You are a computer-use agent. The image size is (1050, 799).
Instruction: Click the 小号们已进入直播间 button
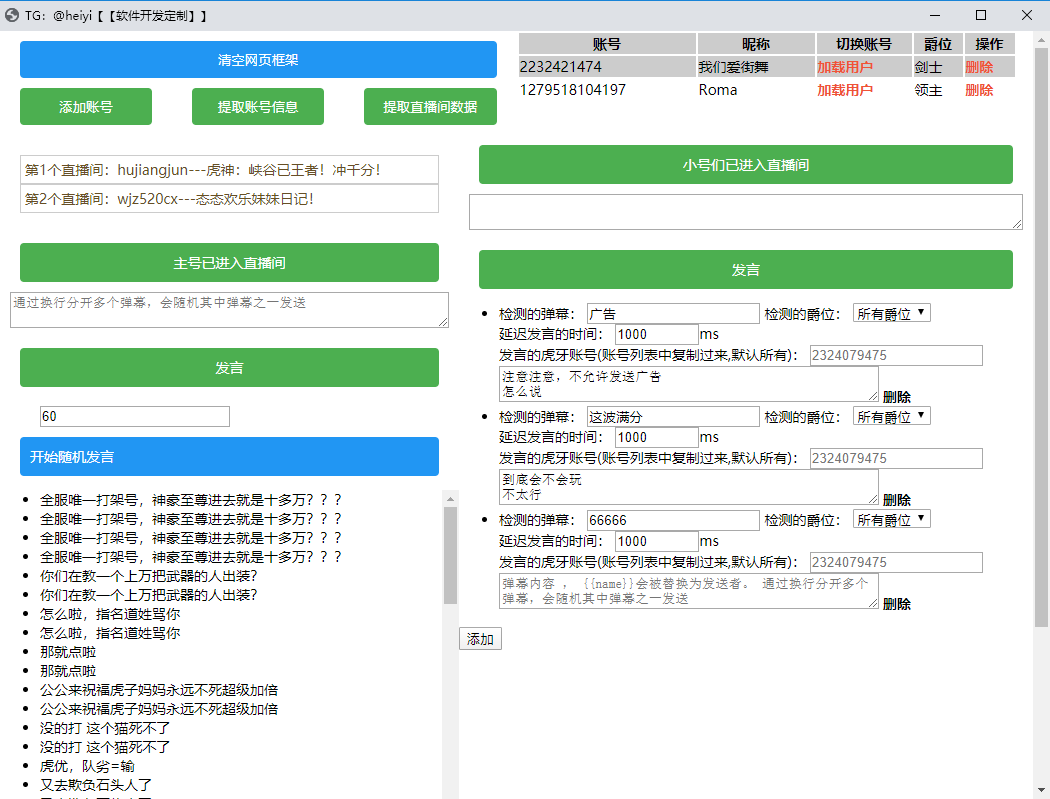(745, 165)
